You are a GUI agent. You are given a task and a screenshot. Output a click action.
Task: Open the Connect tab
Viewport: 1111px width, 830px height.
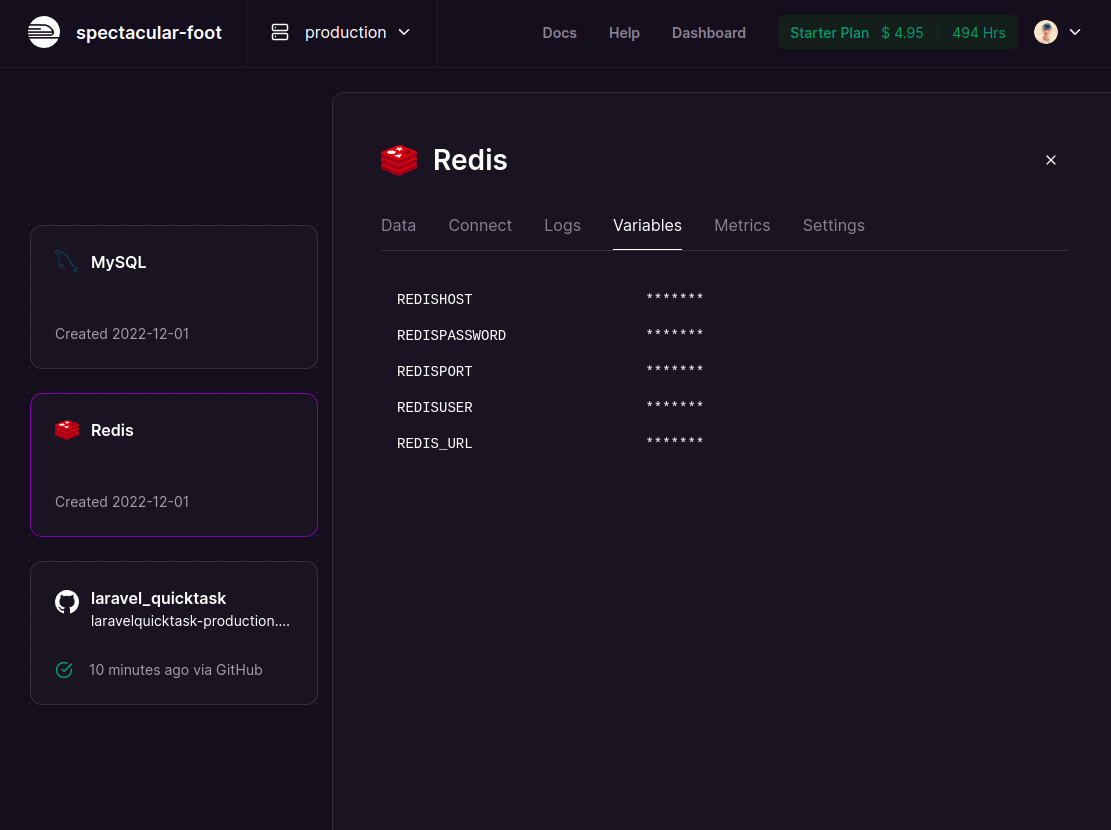point(480,225)
